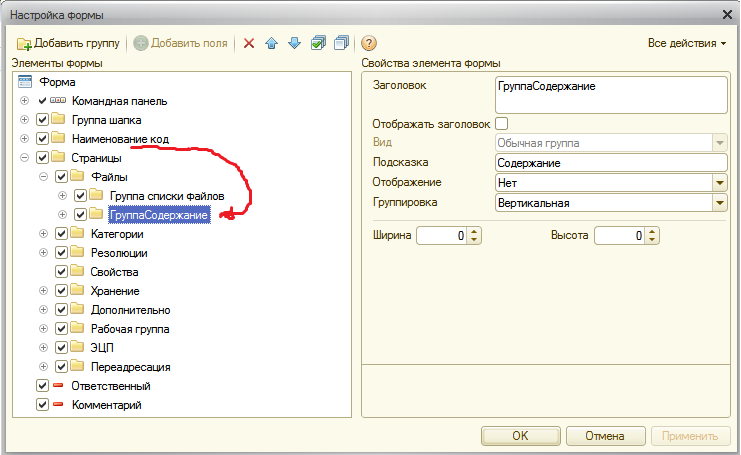Click folder icon of Группа списки файлов

click(96, 195)
